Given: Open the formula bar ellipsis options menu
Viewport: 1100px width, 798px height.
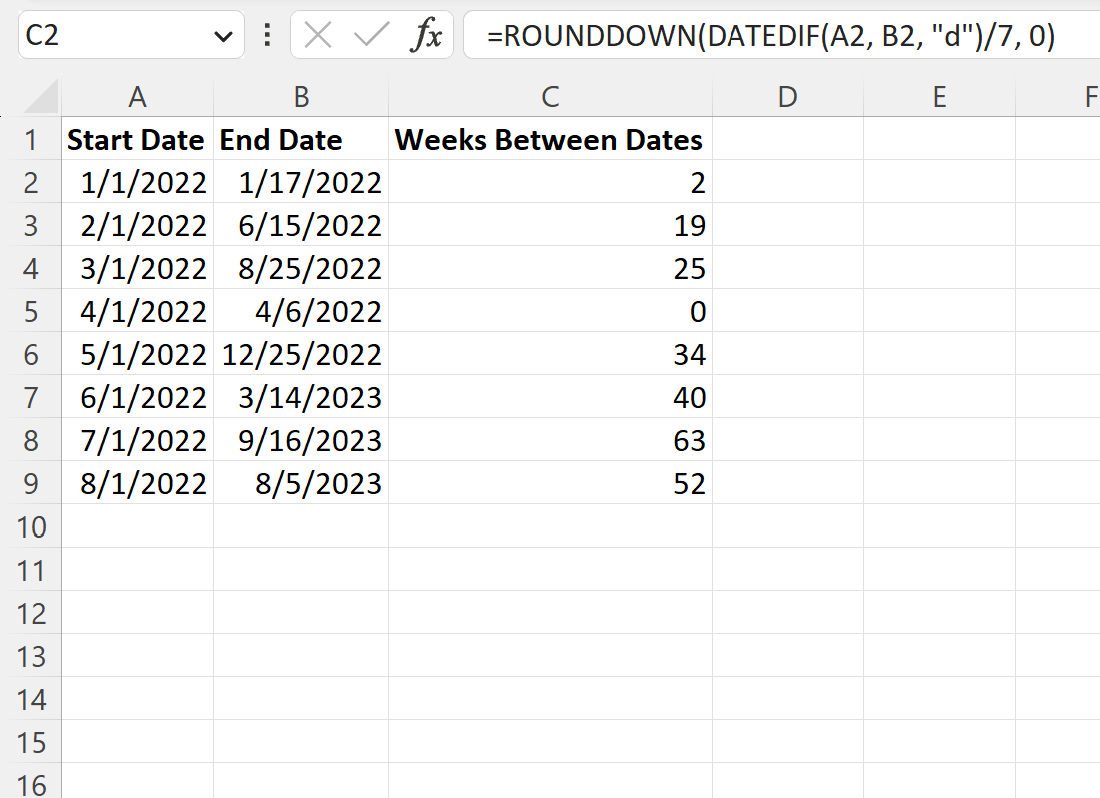Looking at the screenshot, I should point(266,33).
